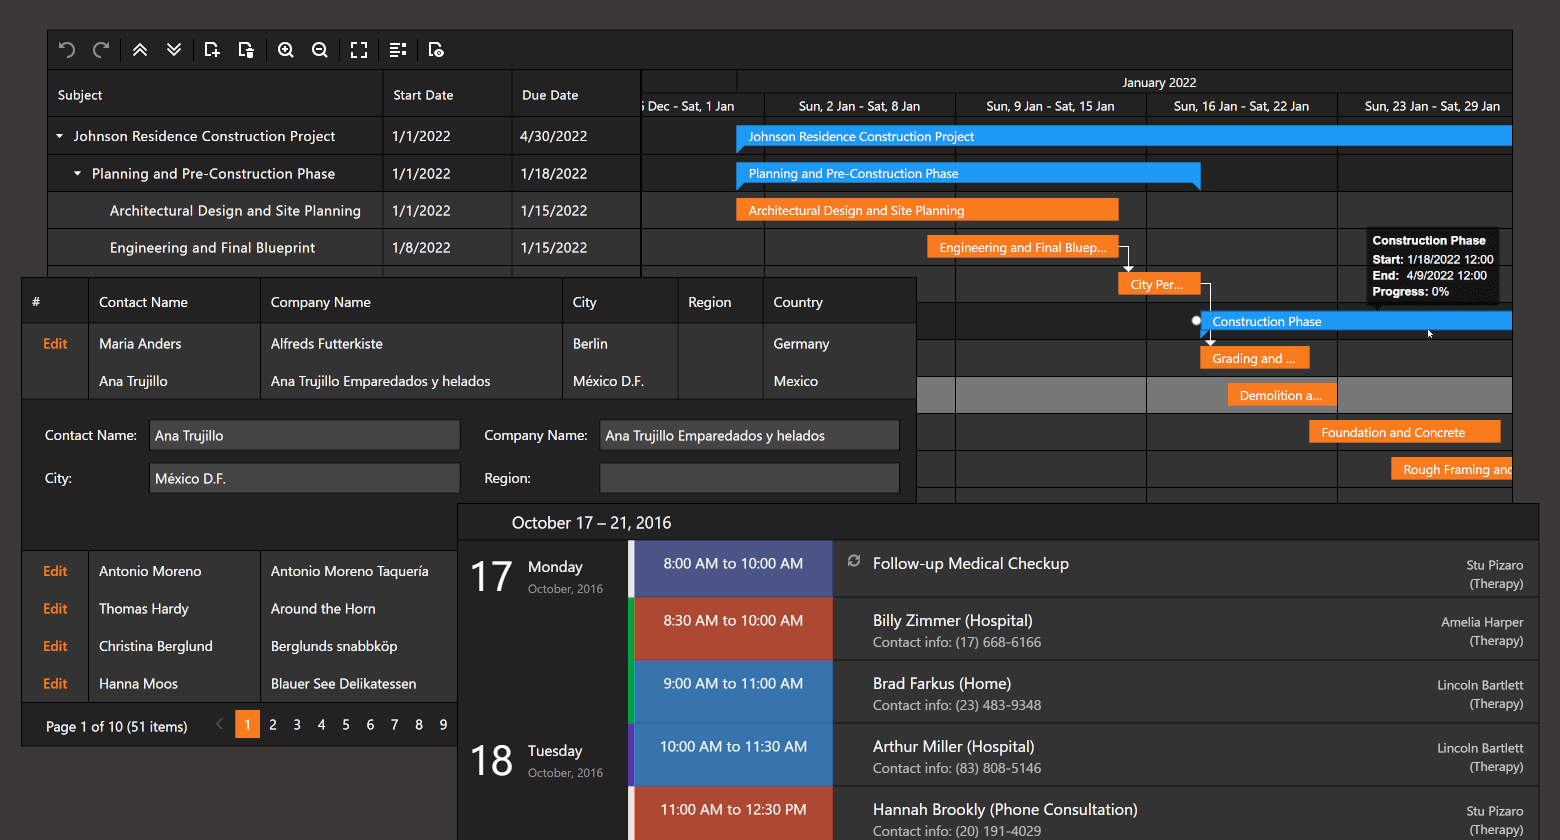Viewport: 1560px width, 840px height.
Task: Click the City column header in the contacts grid
Action: (x=620, y=302)
